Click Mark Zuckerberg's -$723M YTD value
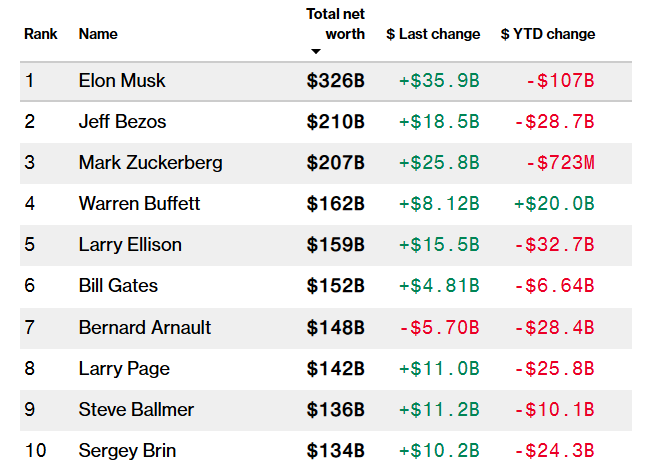 click(560, 163)
